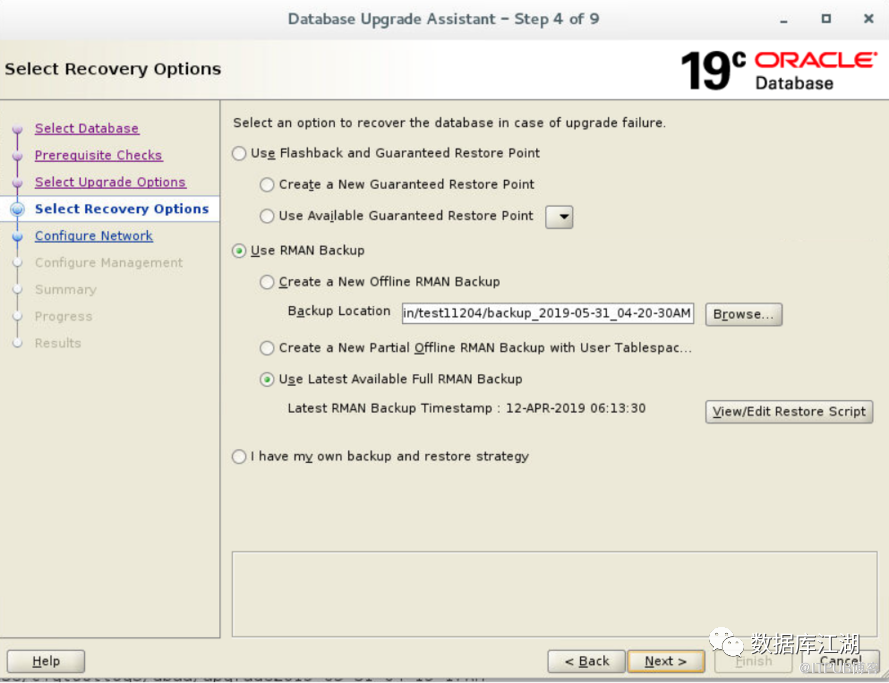Click the Back button
Viewport: 889px width, 683px height.
(586, 661)
